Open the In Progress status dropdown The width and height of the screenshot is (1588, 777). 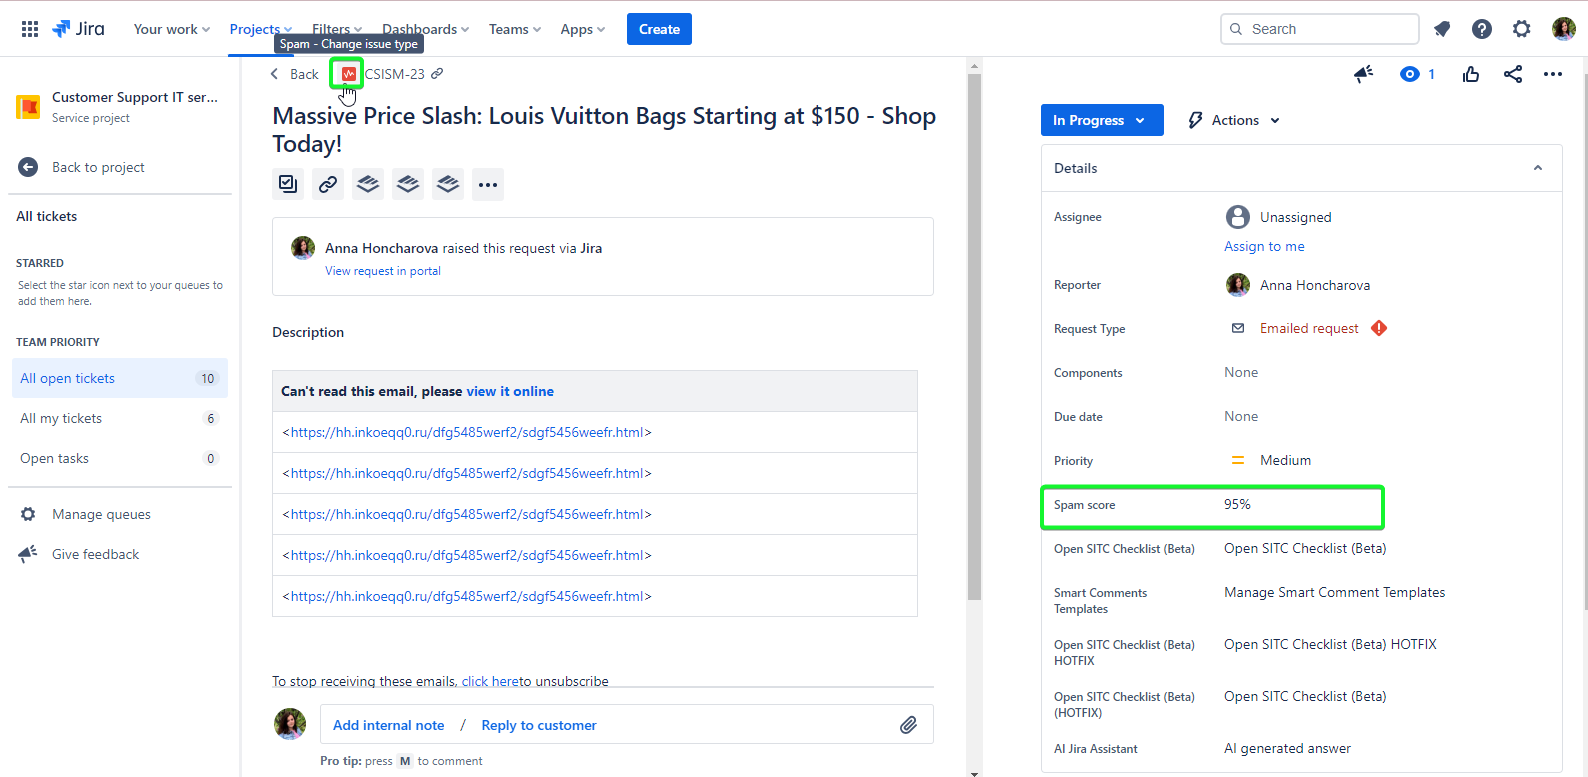click(1101, 120)
